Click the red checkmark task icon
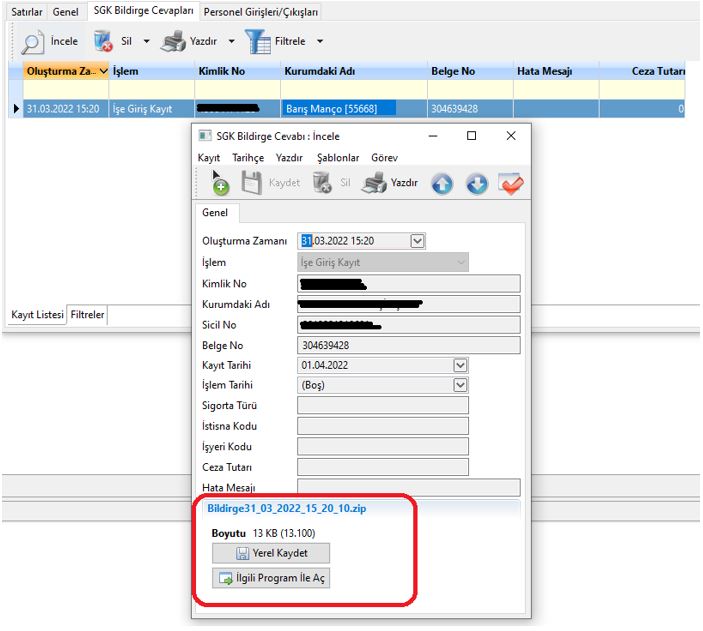 coord(512,184)
